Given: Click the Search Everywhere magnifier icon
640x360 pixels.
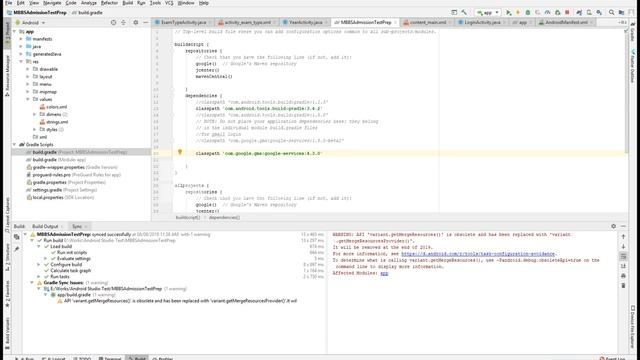Looking at the screenshot, I should (611, 13).
